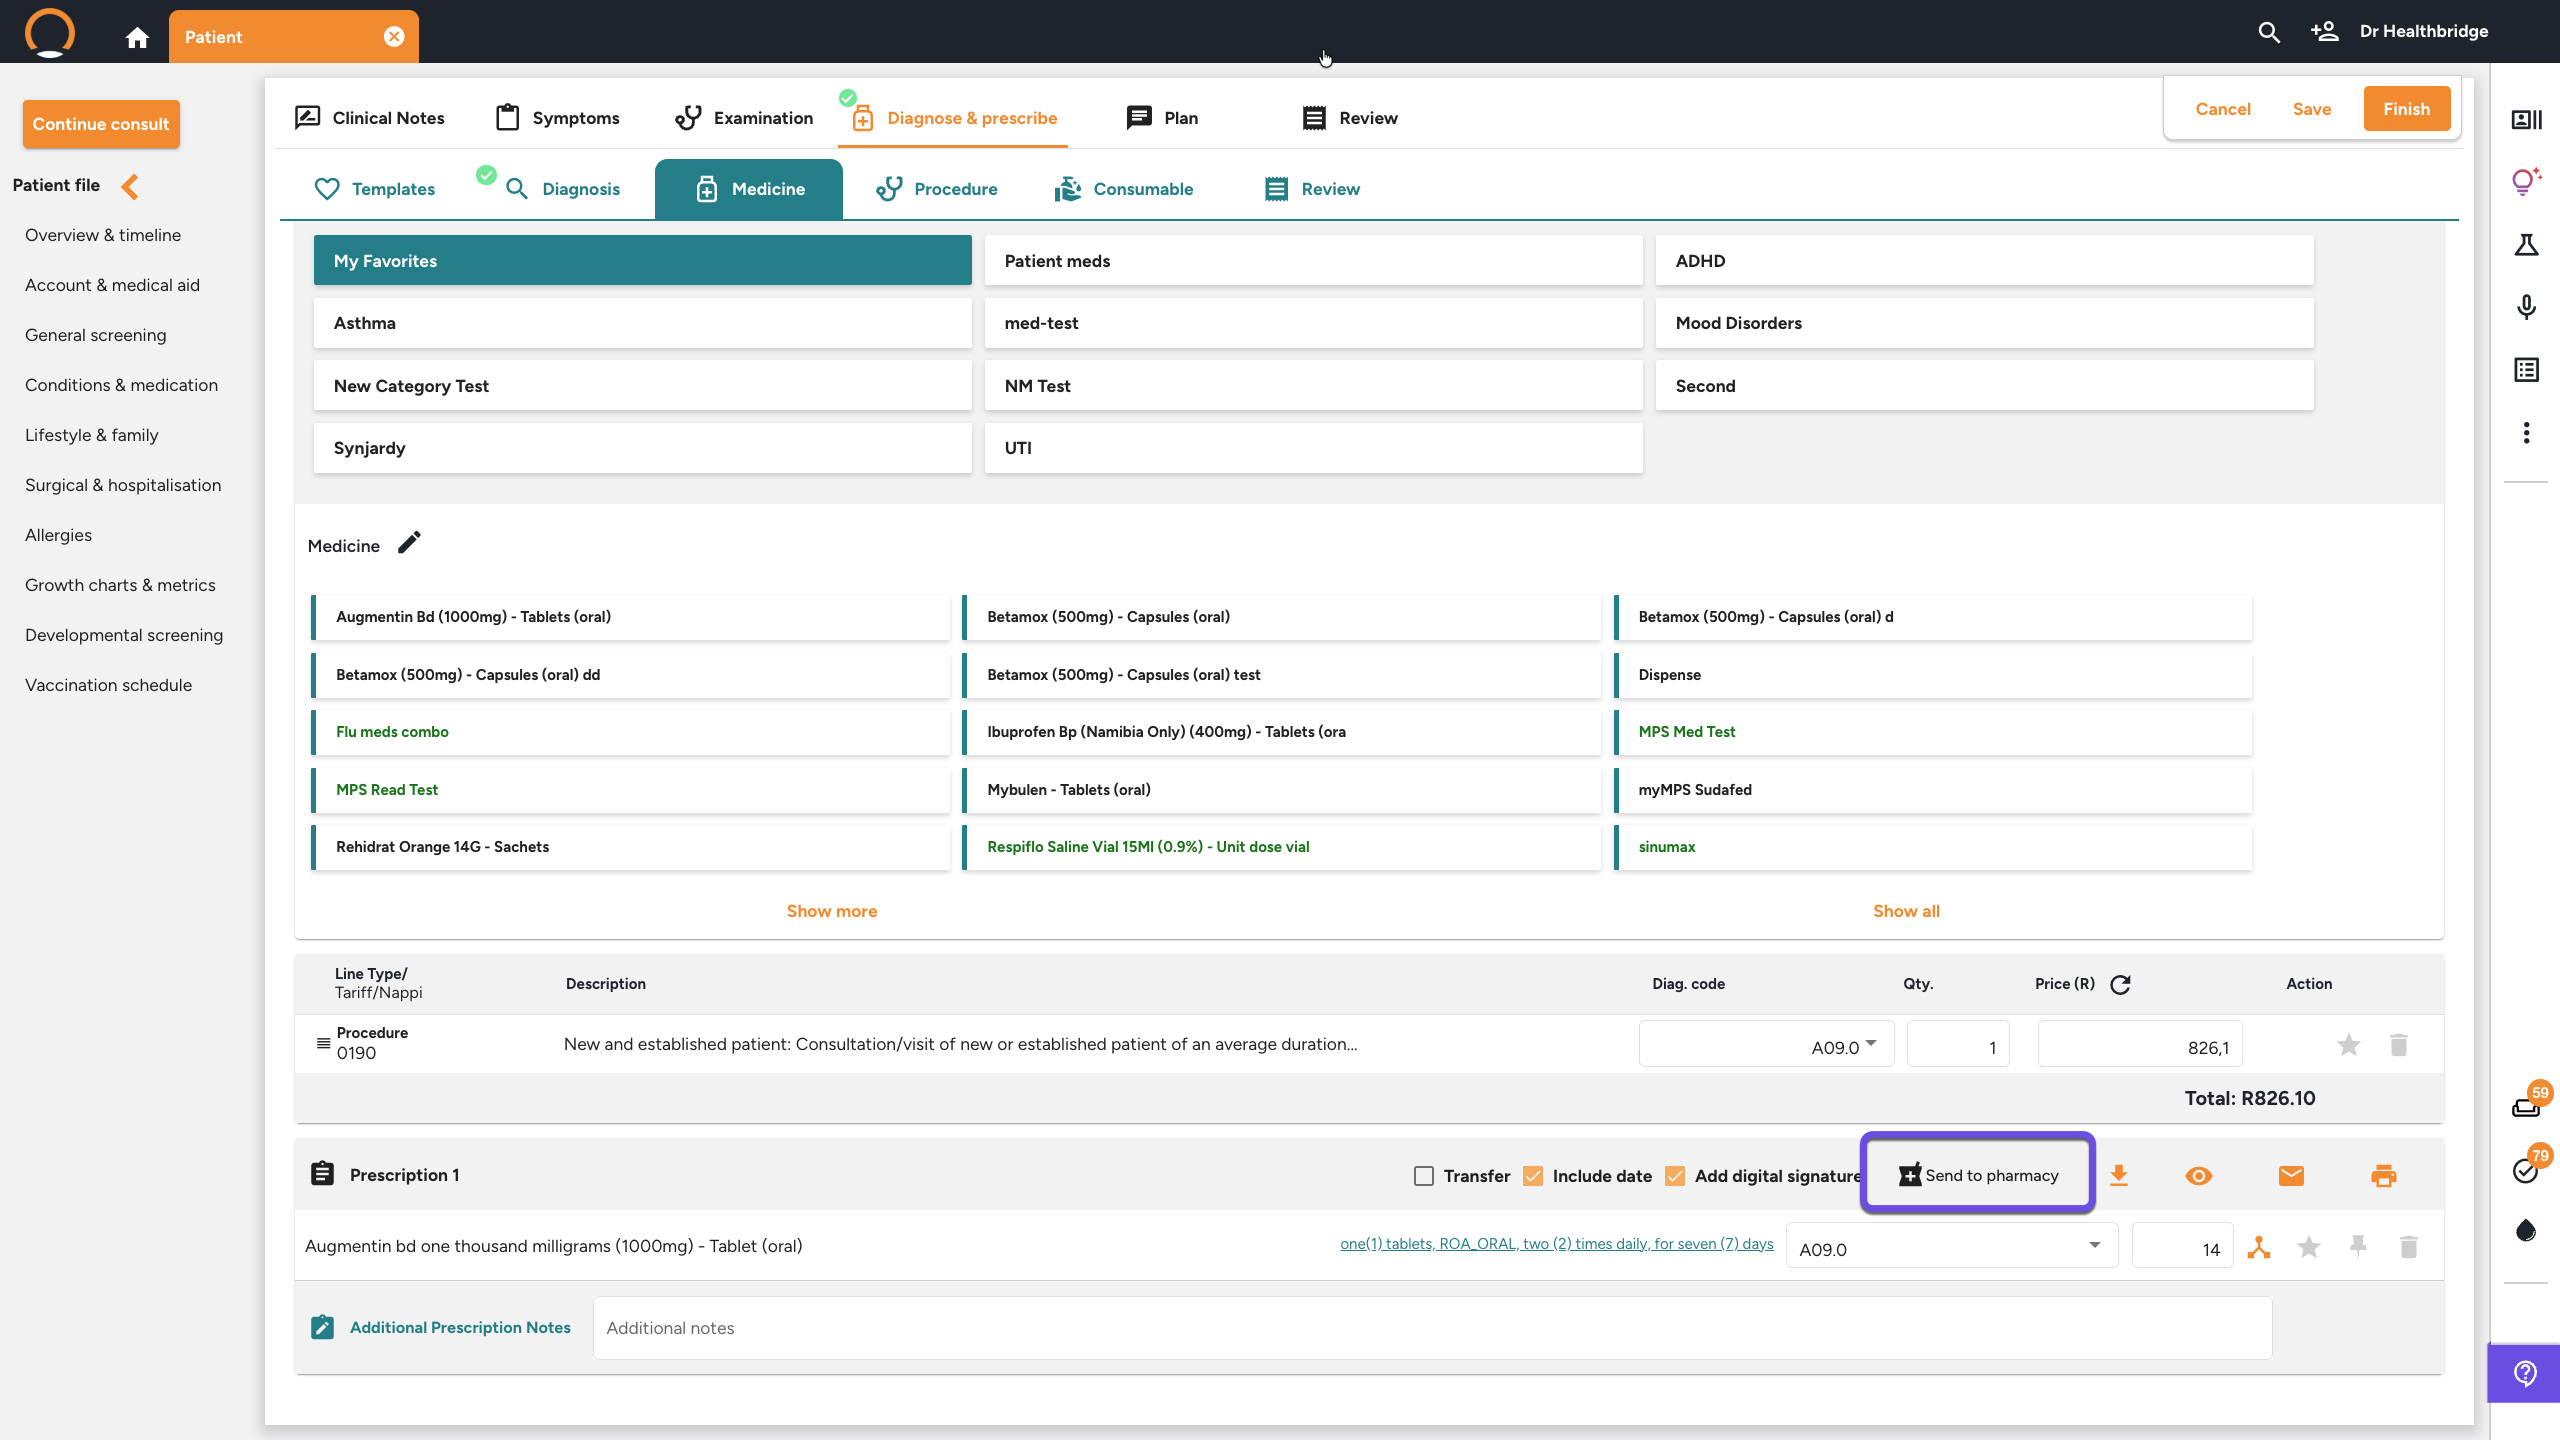Favorite the Procedure 0190 line

tap(2349, 1046)
